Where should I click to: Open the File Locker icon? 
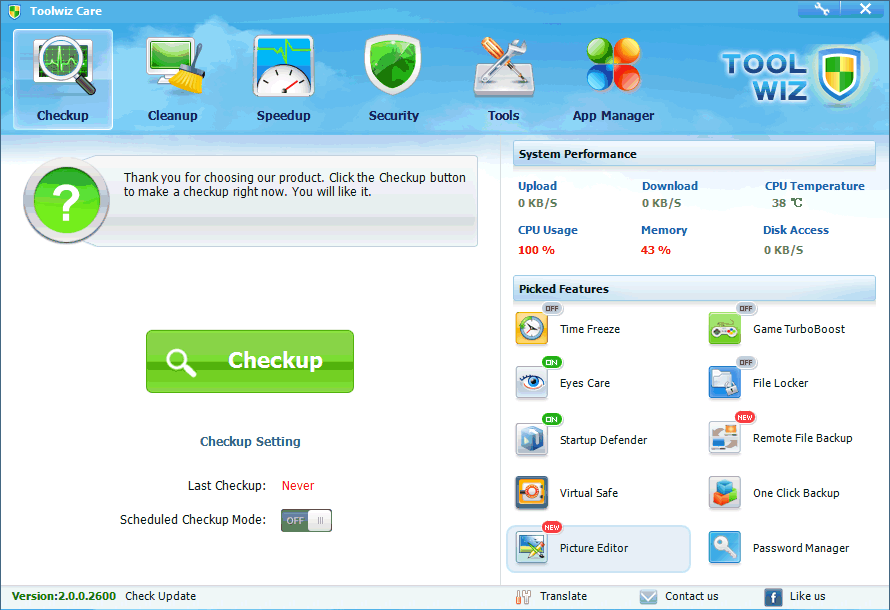click(725, 383)
